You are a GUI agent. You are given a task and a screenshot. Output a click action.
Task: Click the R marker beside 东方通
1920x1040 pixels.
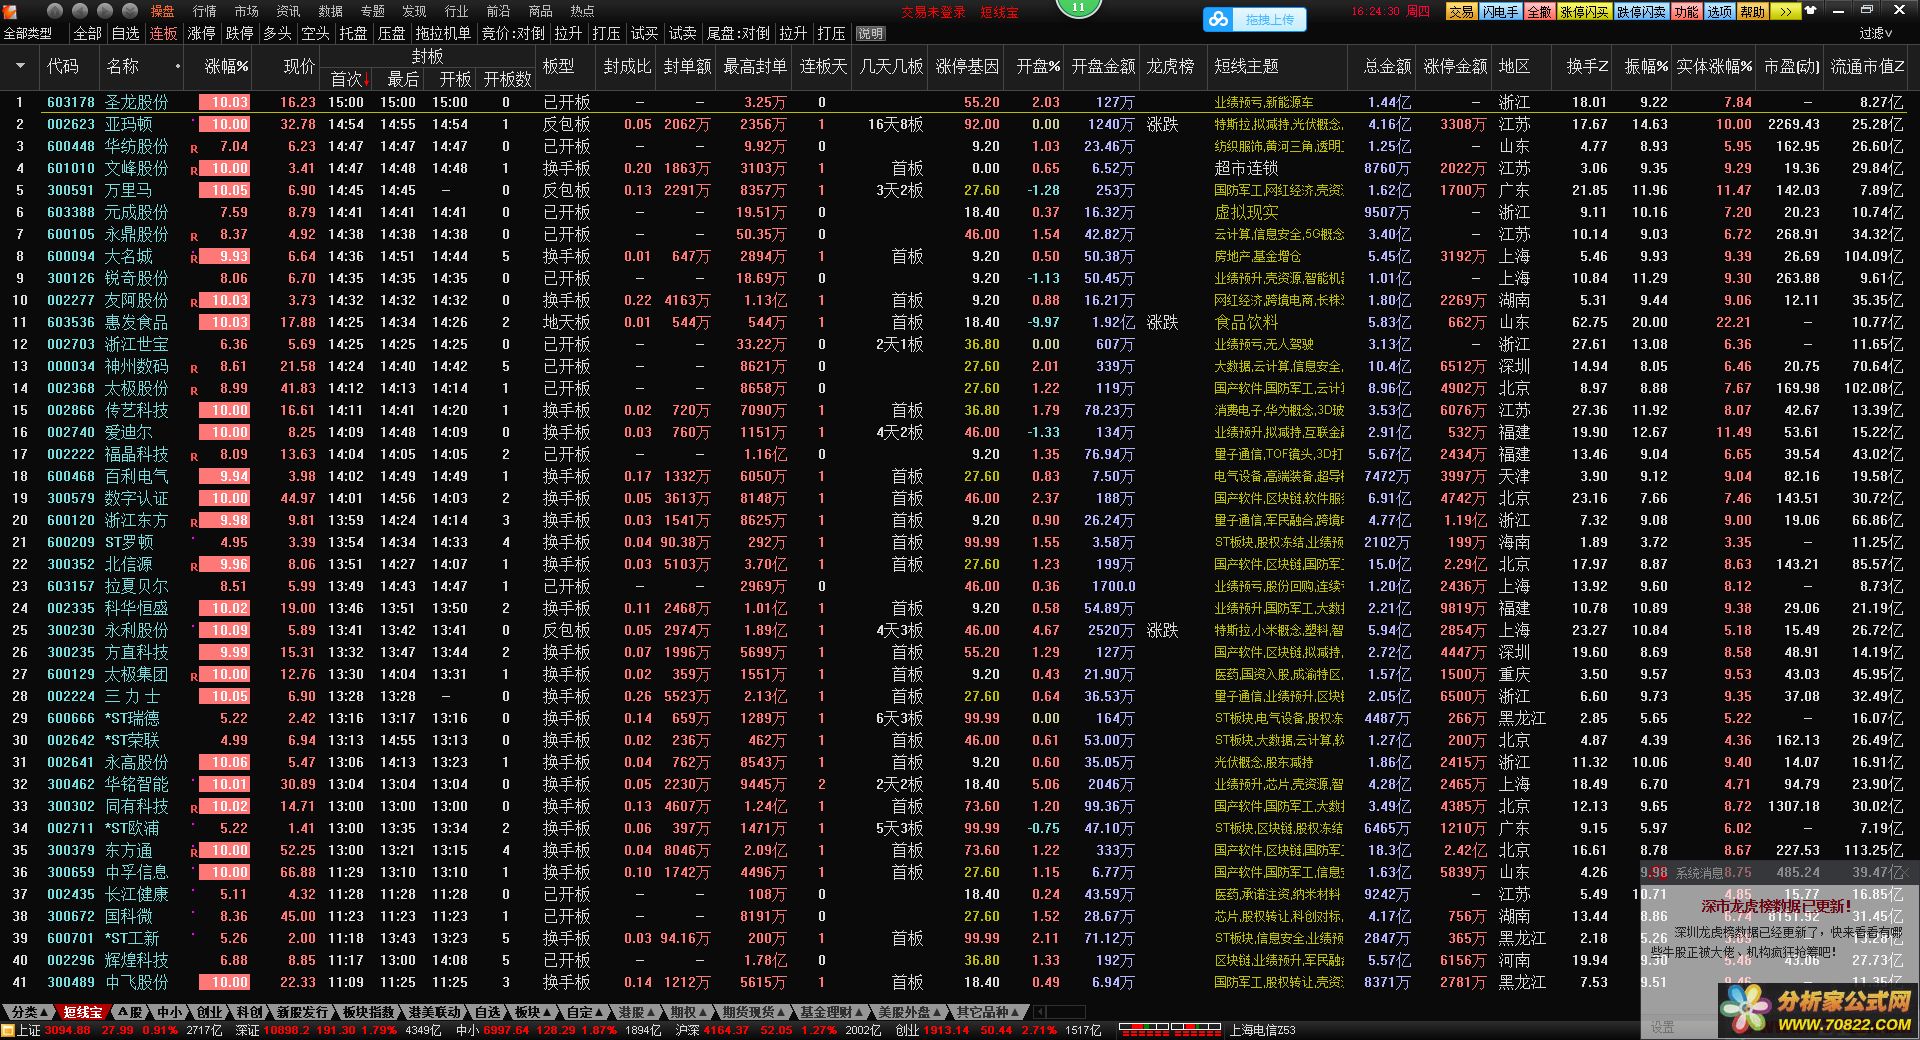click(x=194, y=853)
